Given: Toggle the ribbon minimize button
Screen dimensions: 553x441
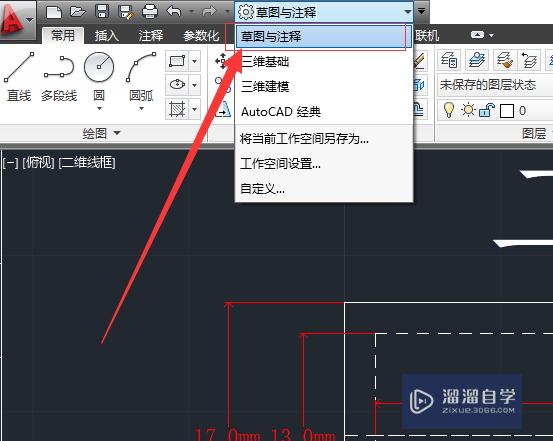Looking at the screenshot, I should 477,35.
